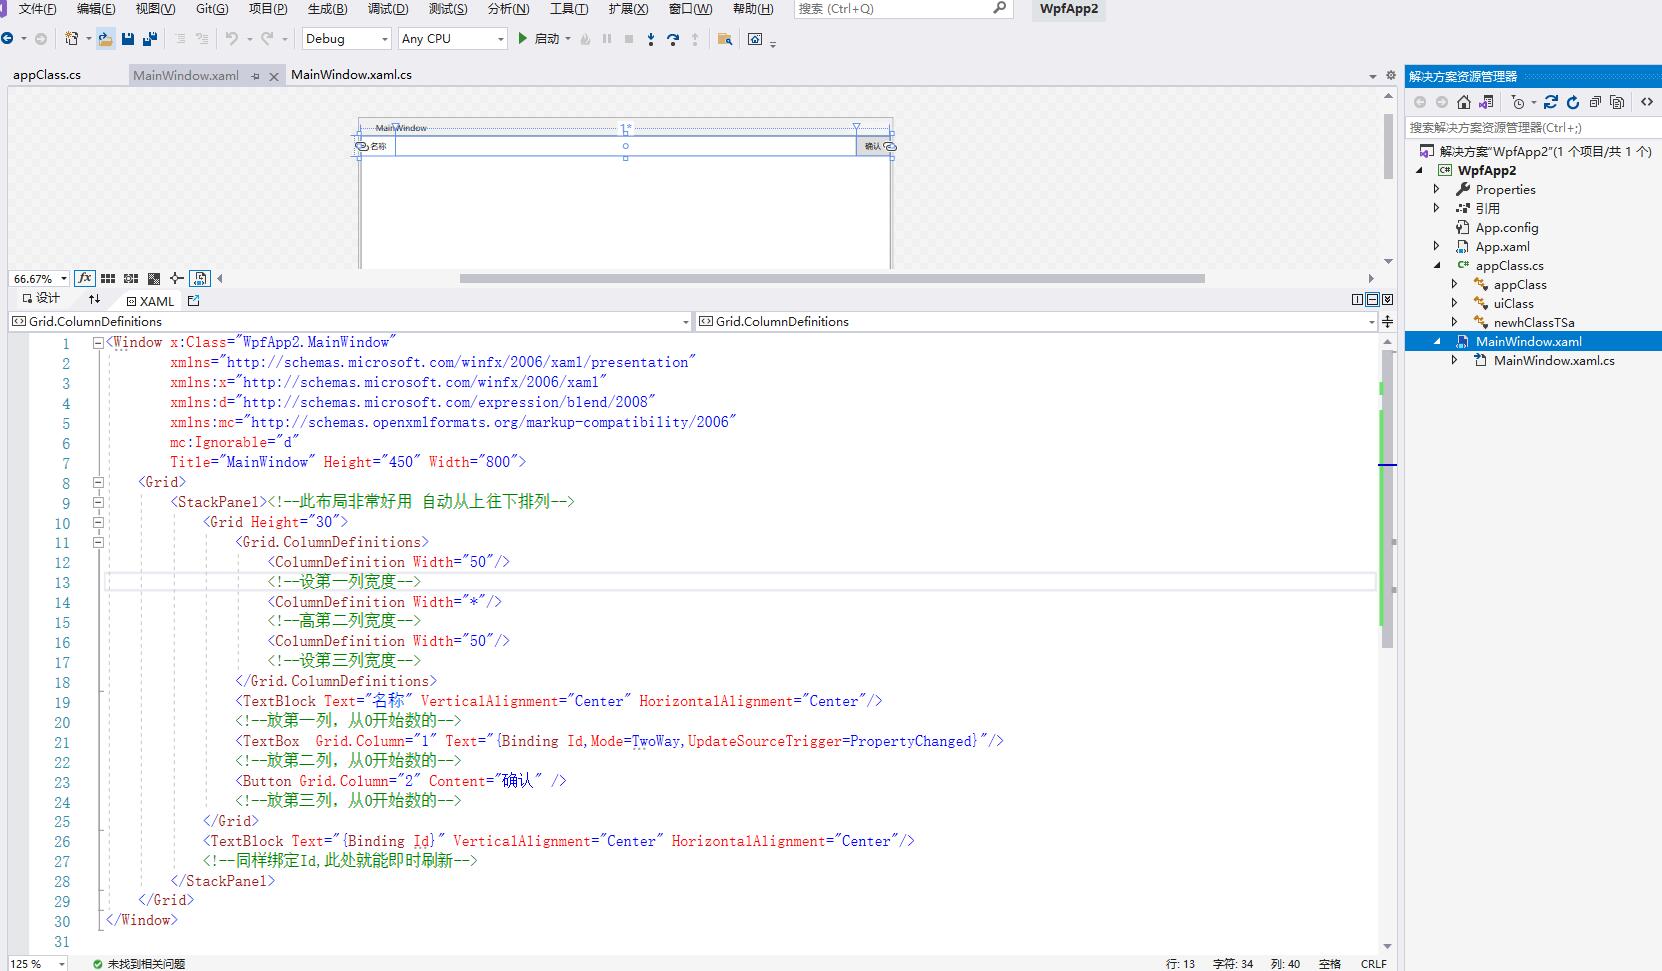Open the Git(G) menu
This screenshot has height=971, width=1662.
(x=211, y=9)
